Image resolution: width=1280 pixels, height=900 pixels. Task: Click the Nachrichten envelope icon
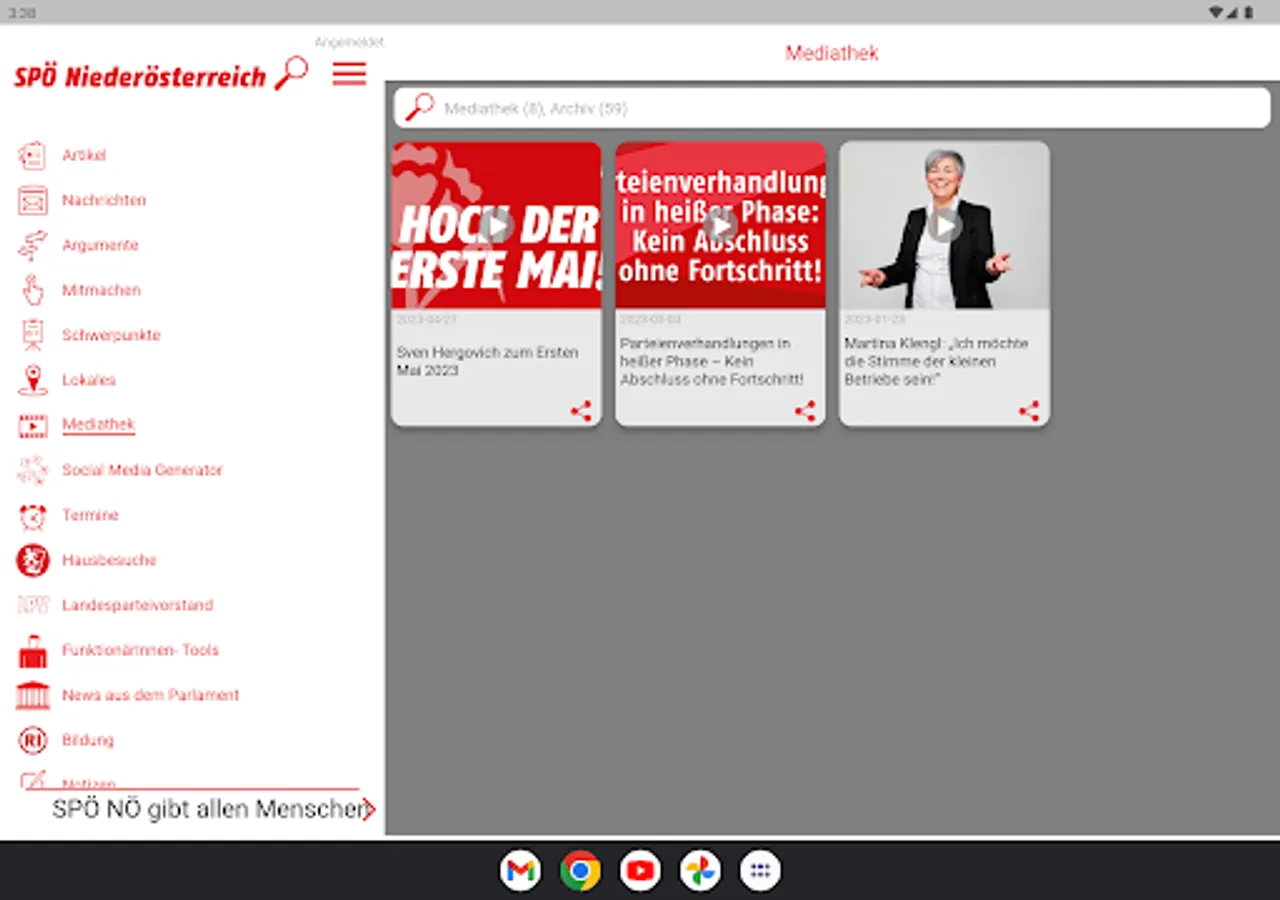click(x=32, y=200)
